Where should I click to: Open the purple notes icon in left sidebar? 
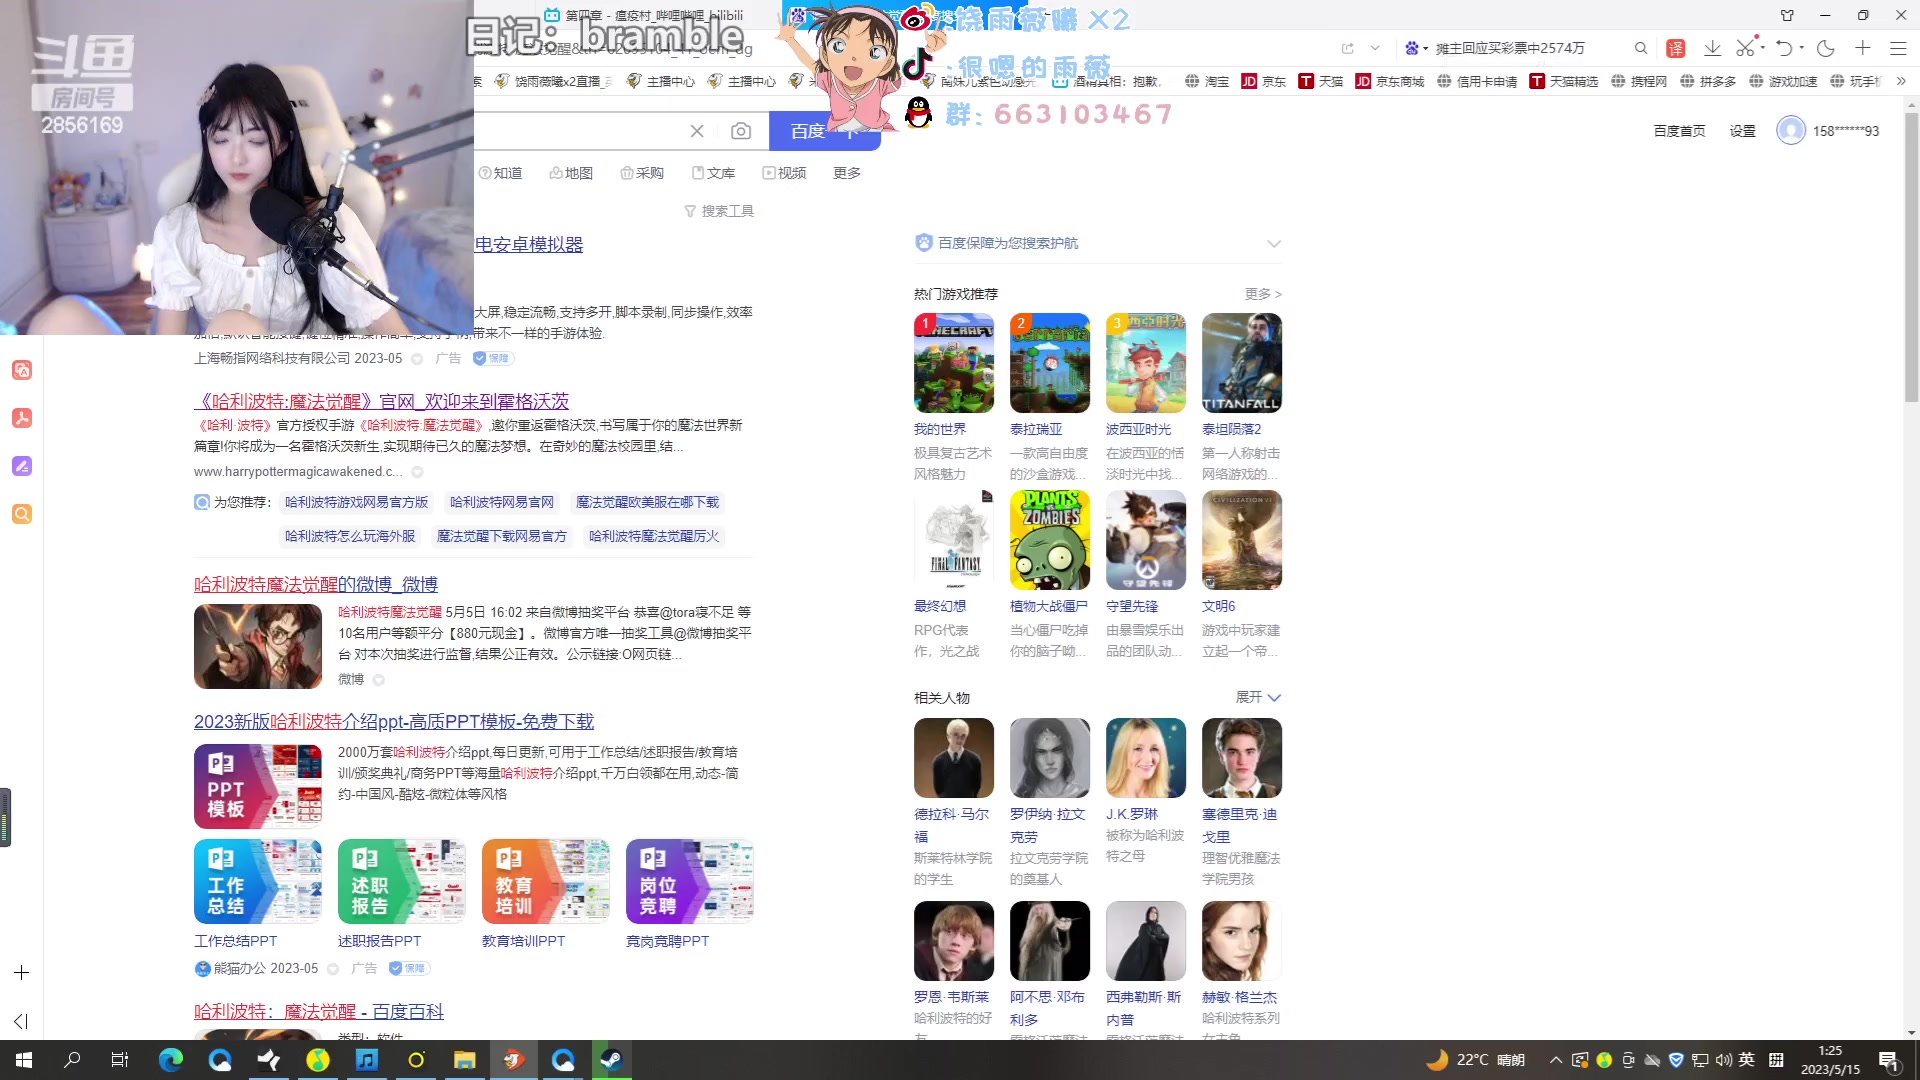click(x=22, y=466)
